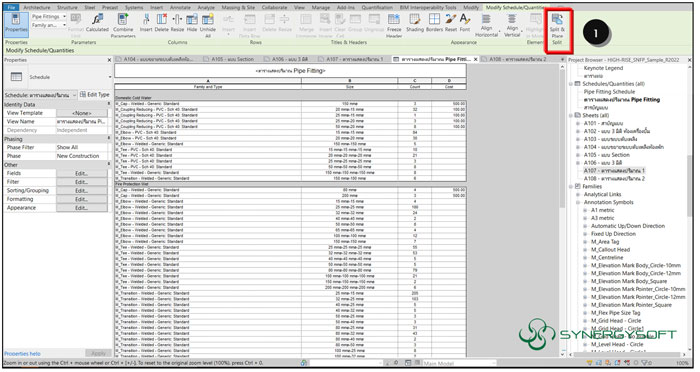
Task: Collapse the Families tree node
Action: click(x=571, y=186)
